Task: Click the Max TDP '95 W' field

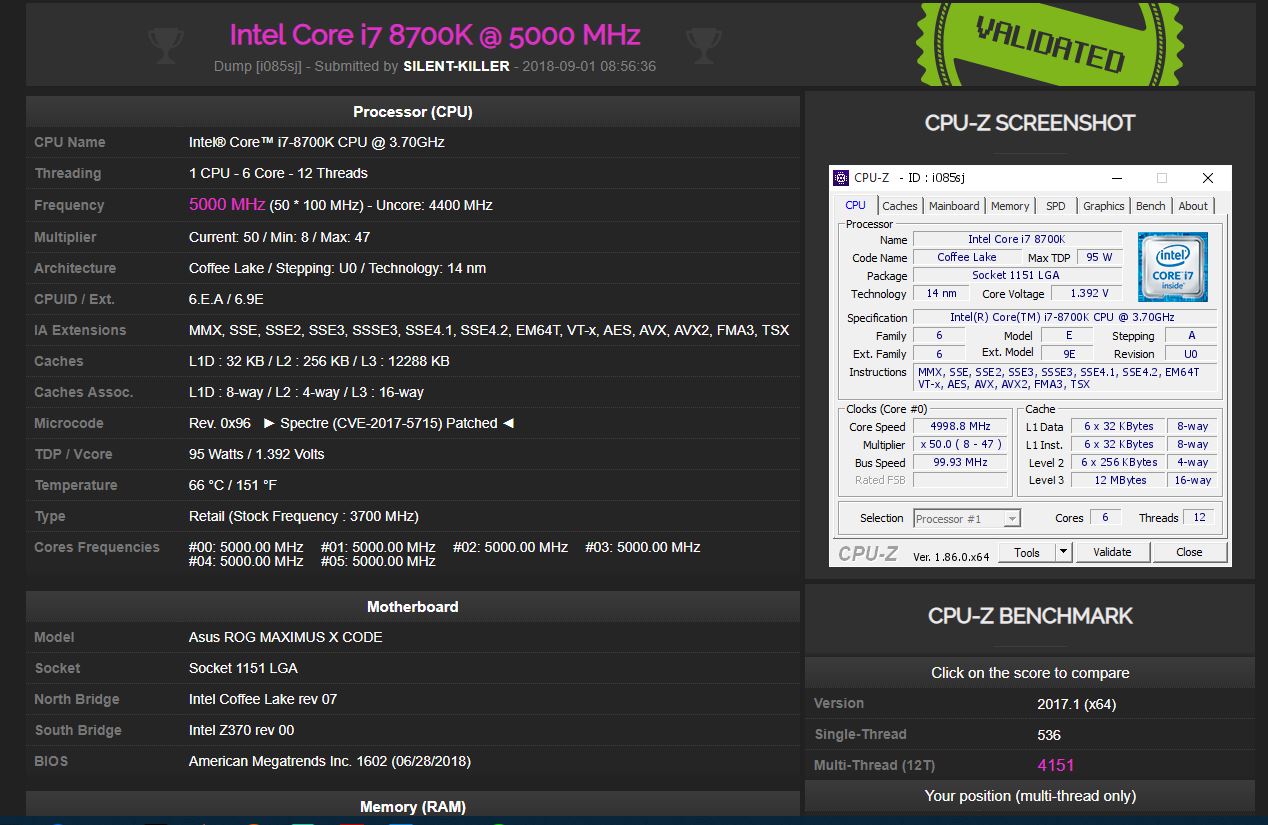Action: pyautogui.click(x=1099, y=257)
